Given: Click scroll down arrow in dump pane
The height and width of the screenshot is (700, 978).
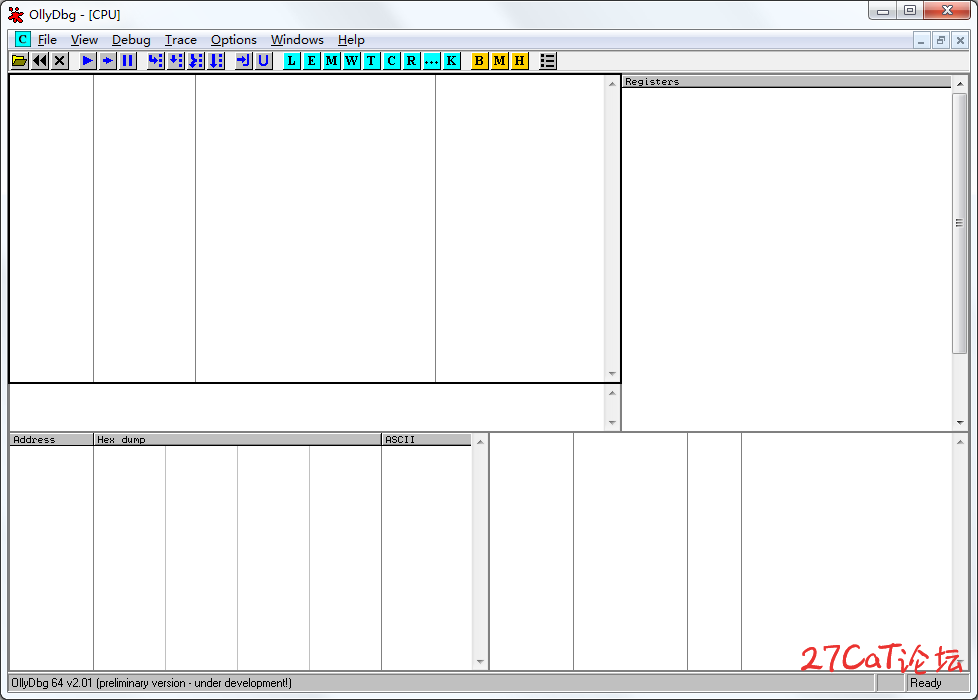Looking at the screenshot, I should 480,662.
